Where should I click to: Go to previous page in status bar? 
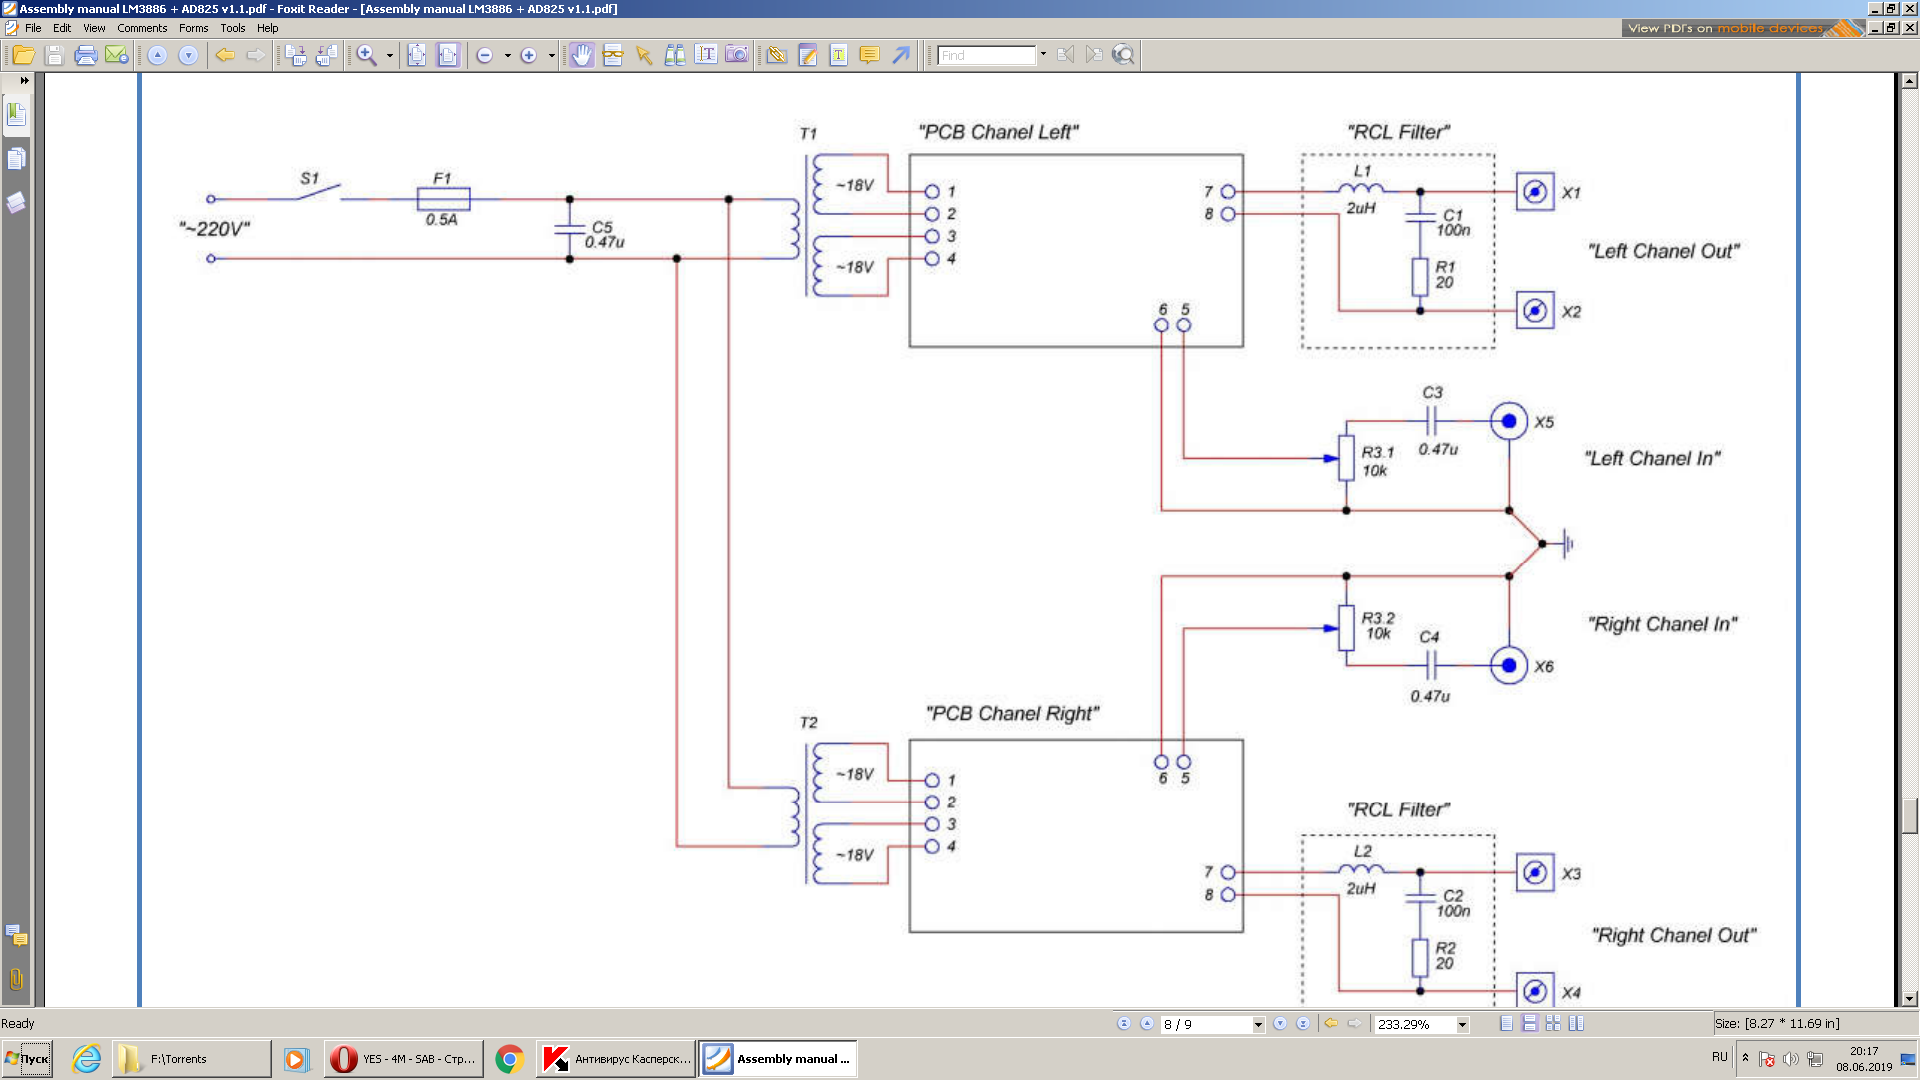1146,1023
